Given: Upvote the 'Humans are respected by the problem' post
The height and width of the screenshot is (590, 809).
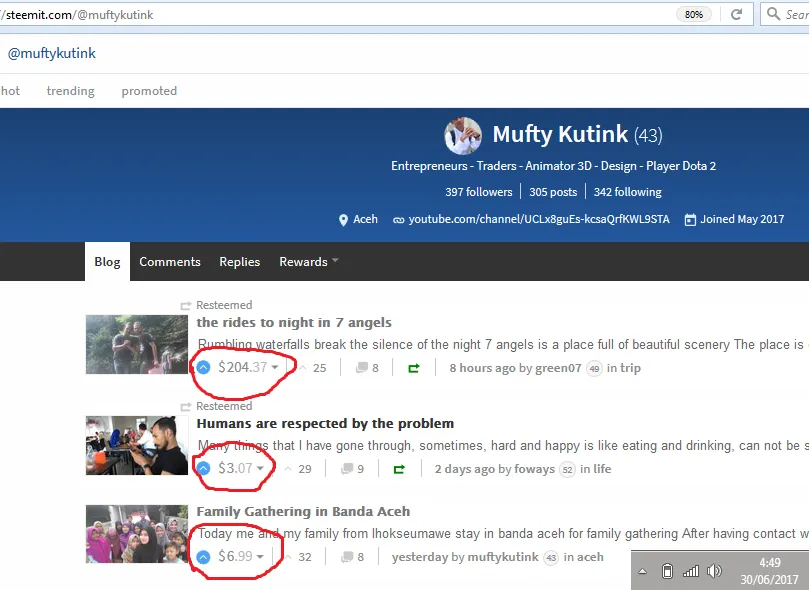Looking at the screenshot, I should tap(203, 469).
